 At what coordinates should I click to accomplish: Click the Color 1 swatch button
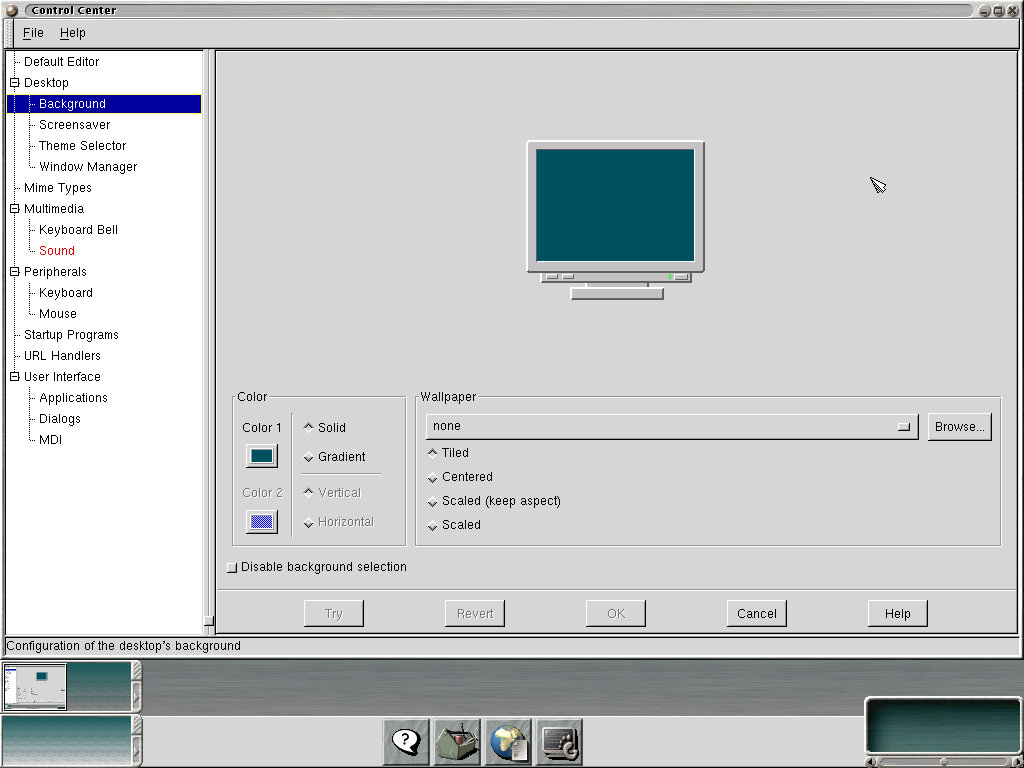click(x=262, y=456)
